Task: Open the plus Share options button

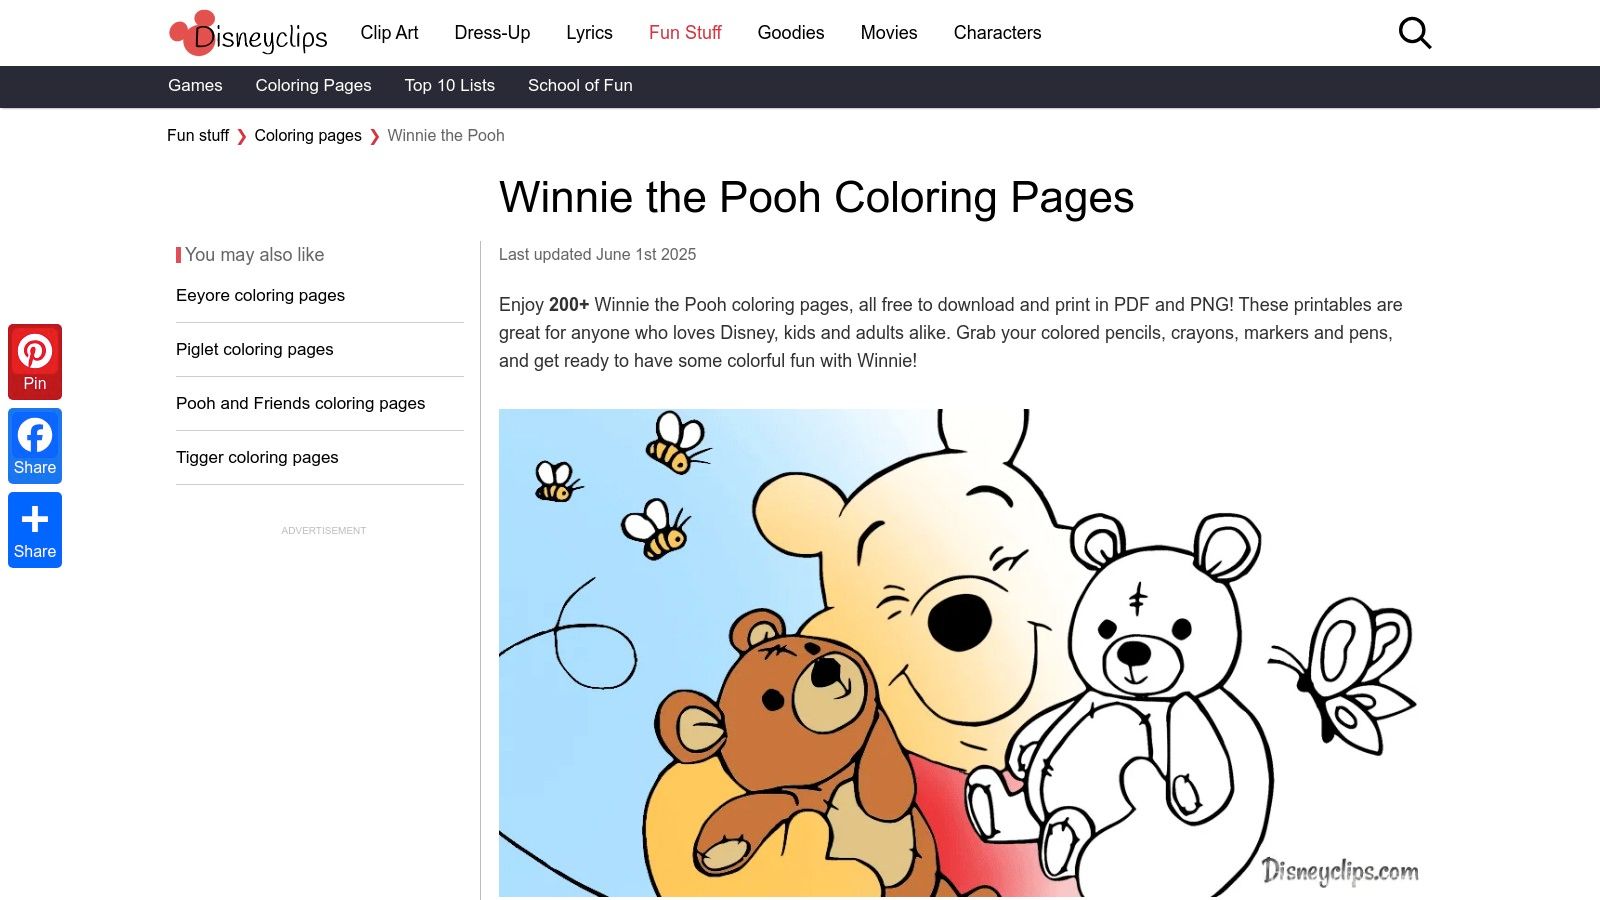Action: tap(35, 530)
